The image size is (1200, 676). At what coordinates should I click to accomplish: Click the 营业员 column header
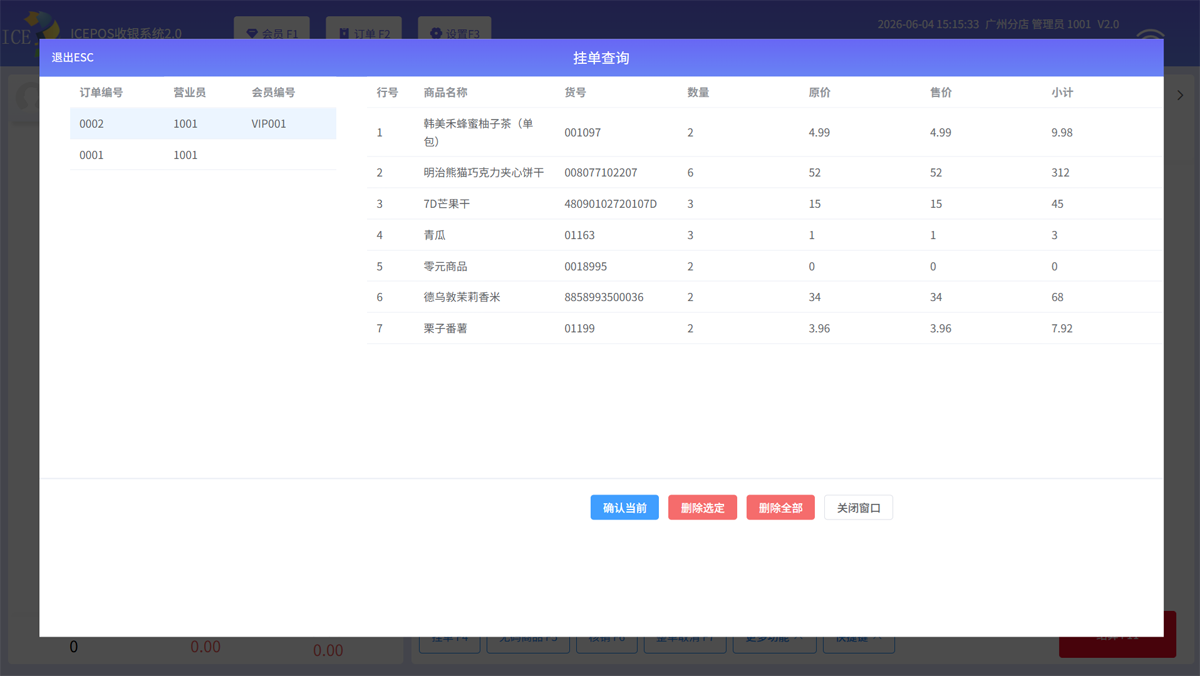189,92
